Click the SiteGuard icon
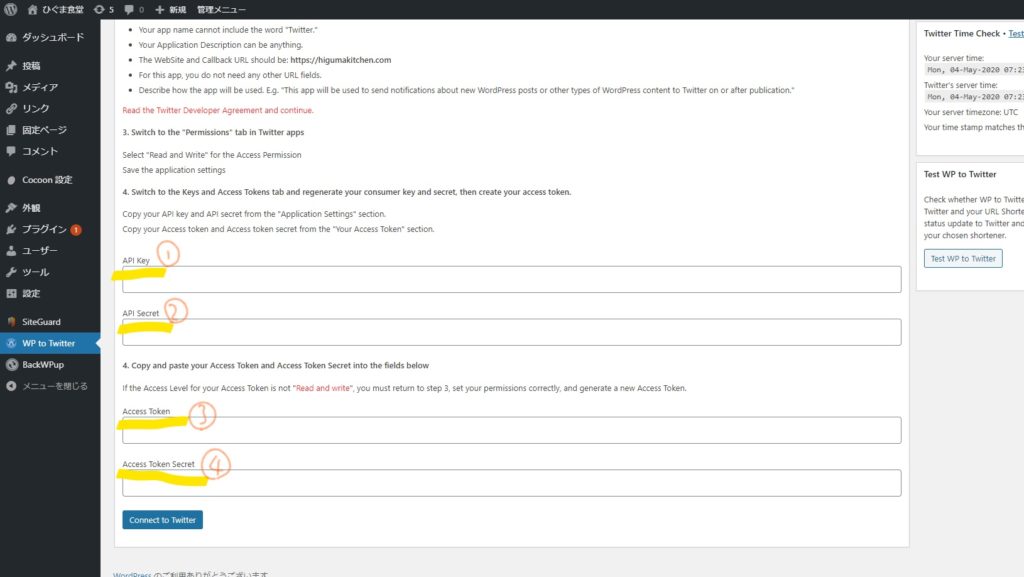Viewport: 1024px width, 577px height. [11, 321]
